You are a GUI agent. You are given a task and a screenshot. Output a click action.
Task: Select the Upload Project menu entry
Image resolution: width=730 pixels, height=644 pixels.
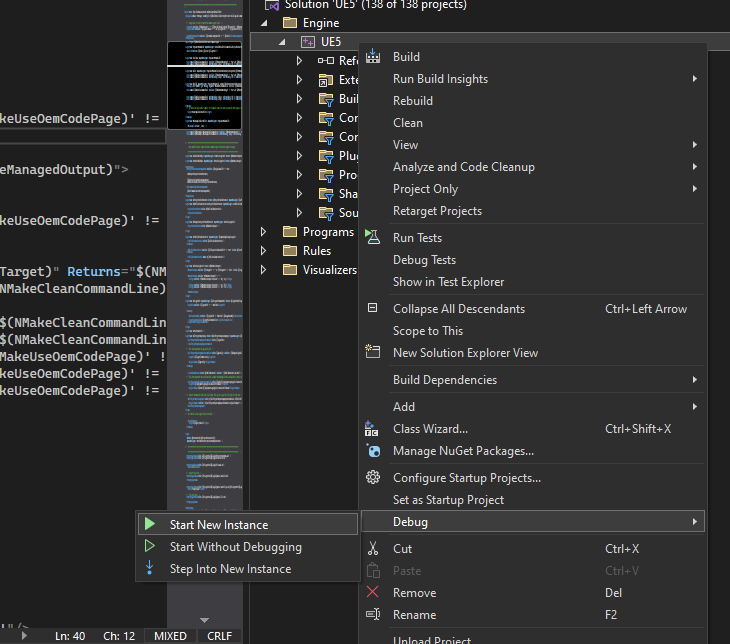[533, 640]
